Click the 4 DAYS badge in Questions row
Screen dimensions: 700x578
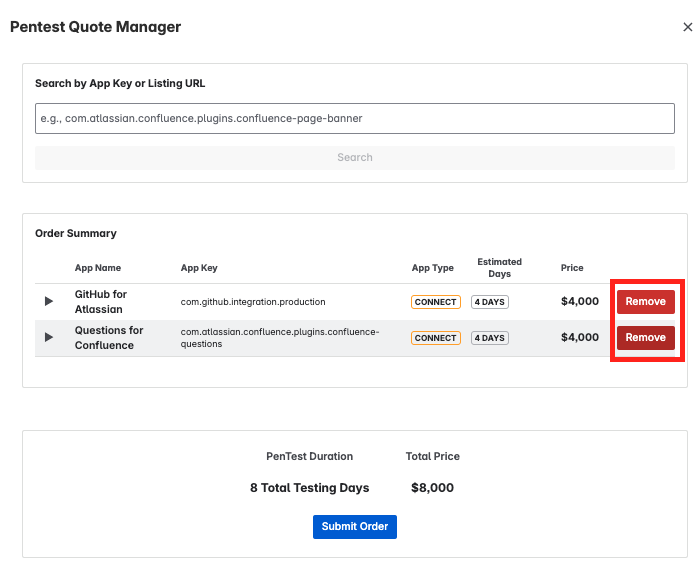[x=489, y=338]
